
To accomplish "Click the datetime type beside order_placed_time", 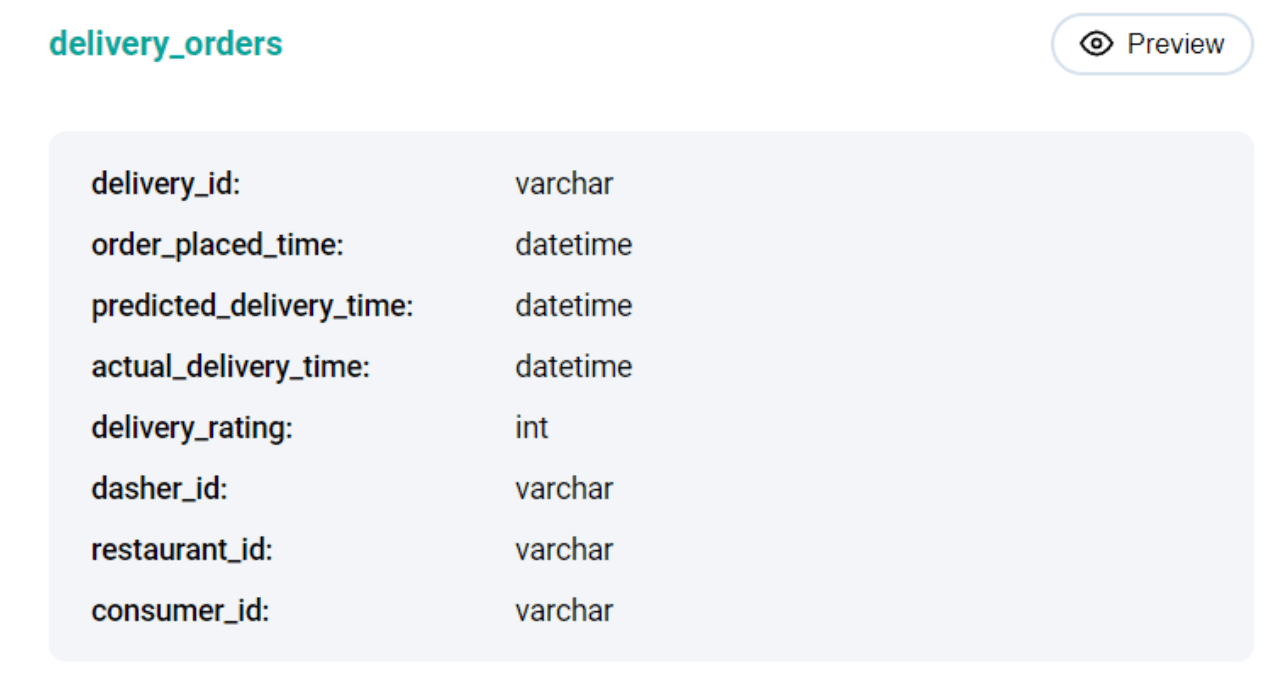I will point(573,245).
